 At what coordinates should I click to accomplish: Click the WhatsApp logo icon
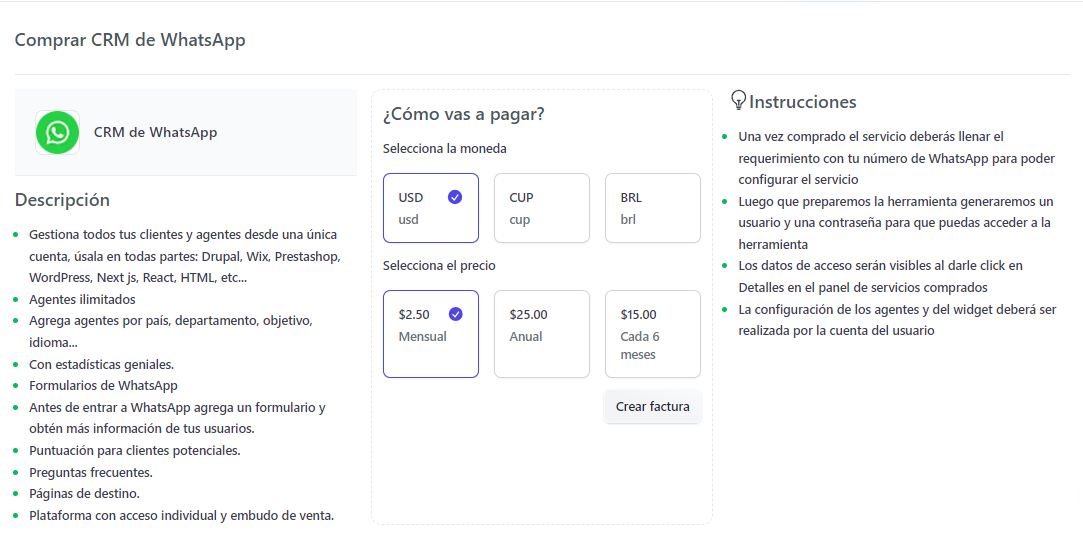pyautogui.click(x=57, y=132)
